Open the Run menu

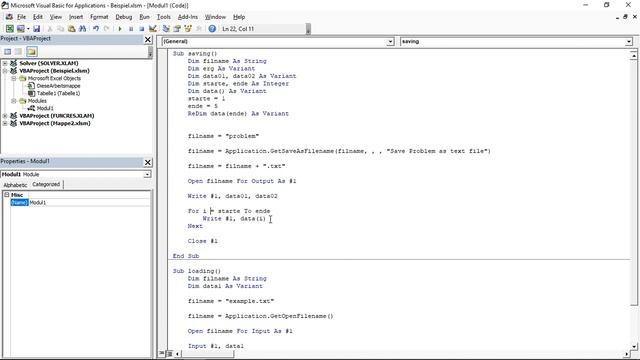pyautogui.click(x=144, y=17)
